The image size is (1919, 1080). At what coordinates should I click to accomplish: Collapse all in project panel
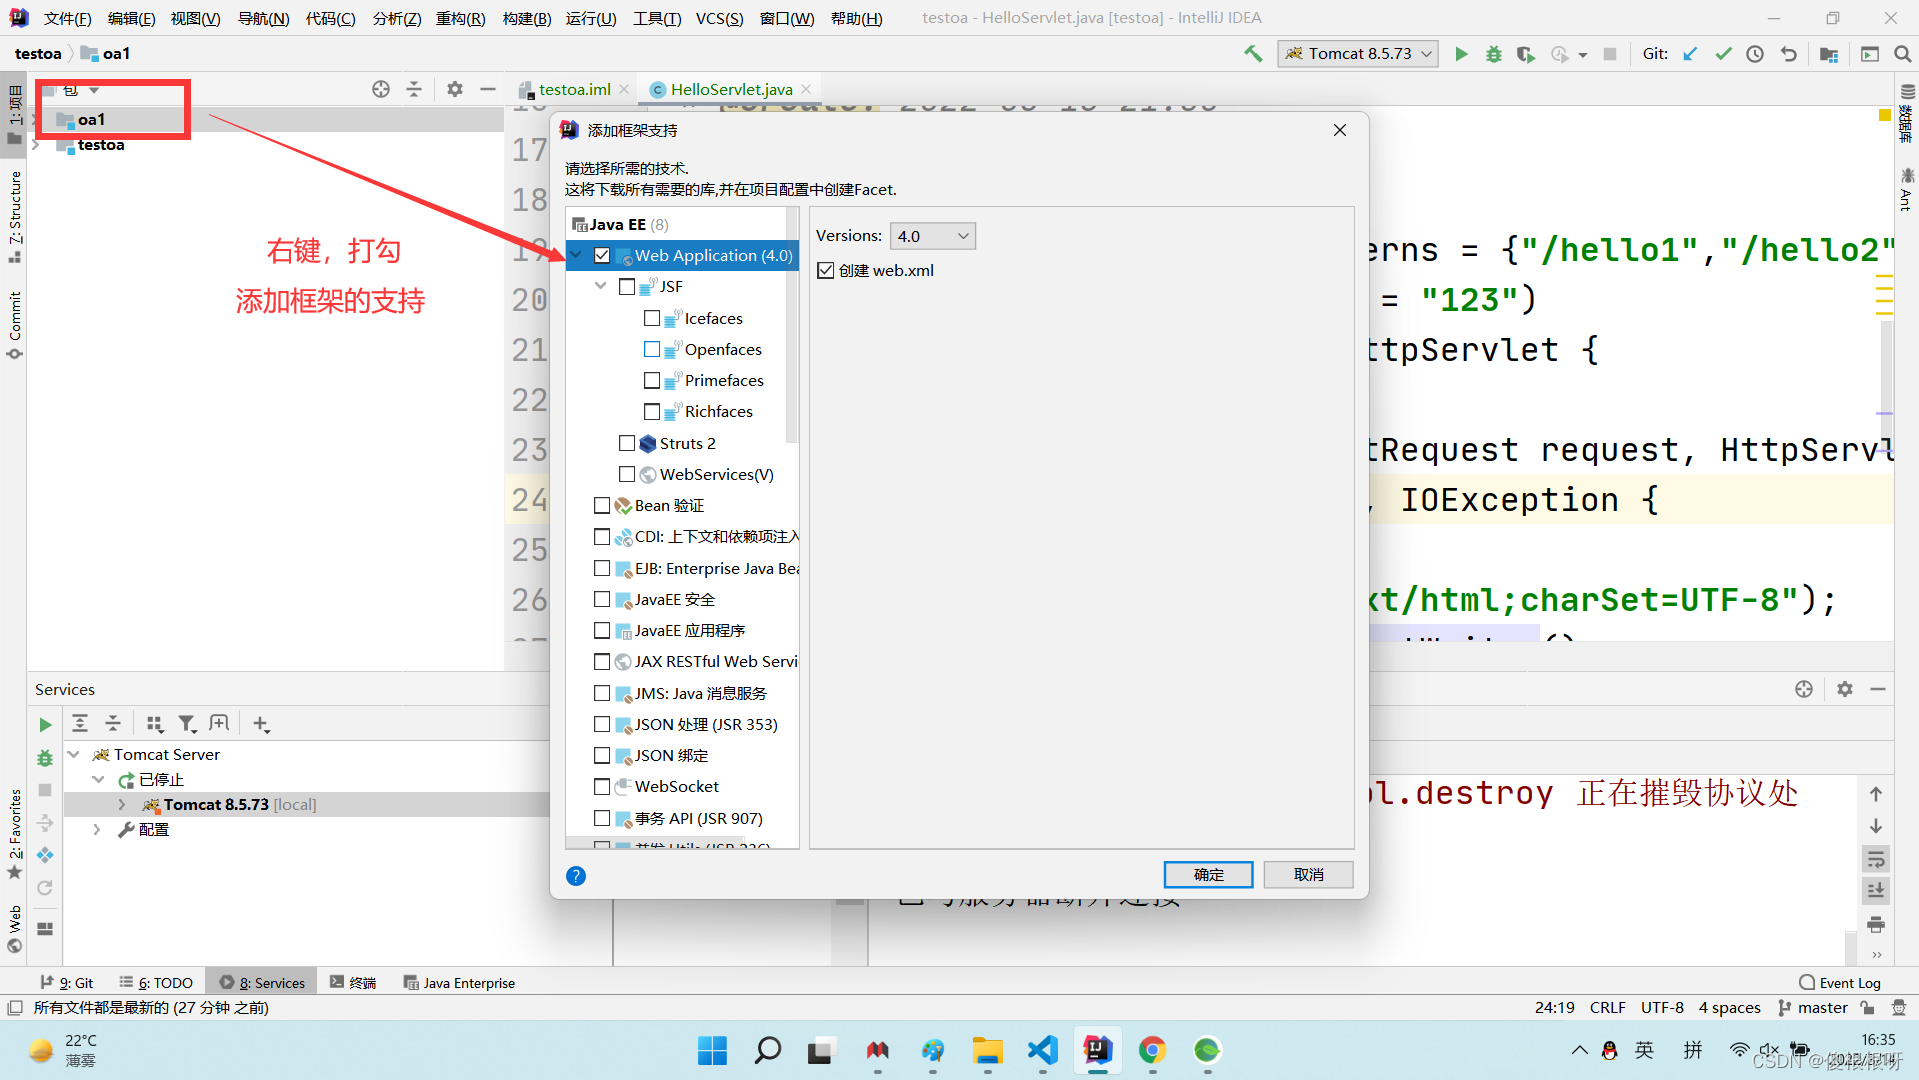[414, 89]
